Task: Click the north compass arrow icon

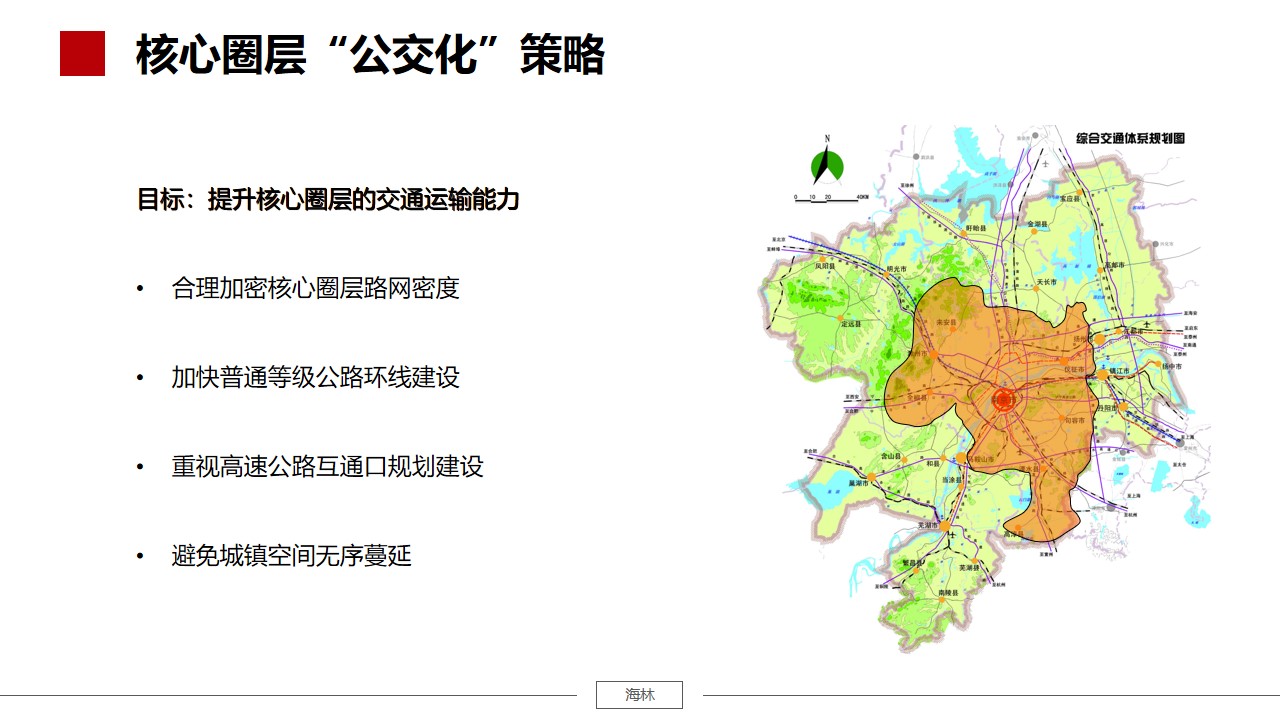Action: tap(827, 162)
